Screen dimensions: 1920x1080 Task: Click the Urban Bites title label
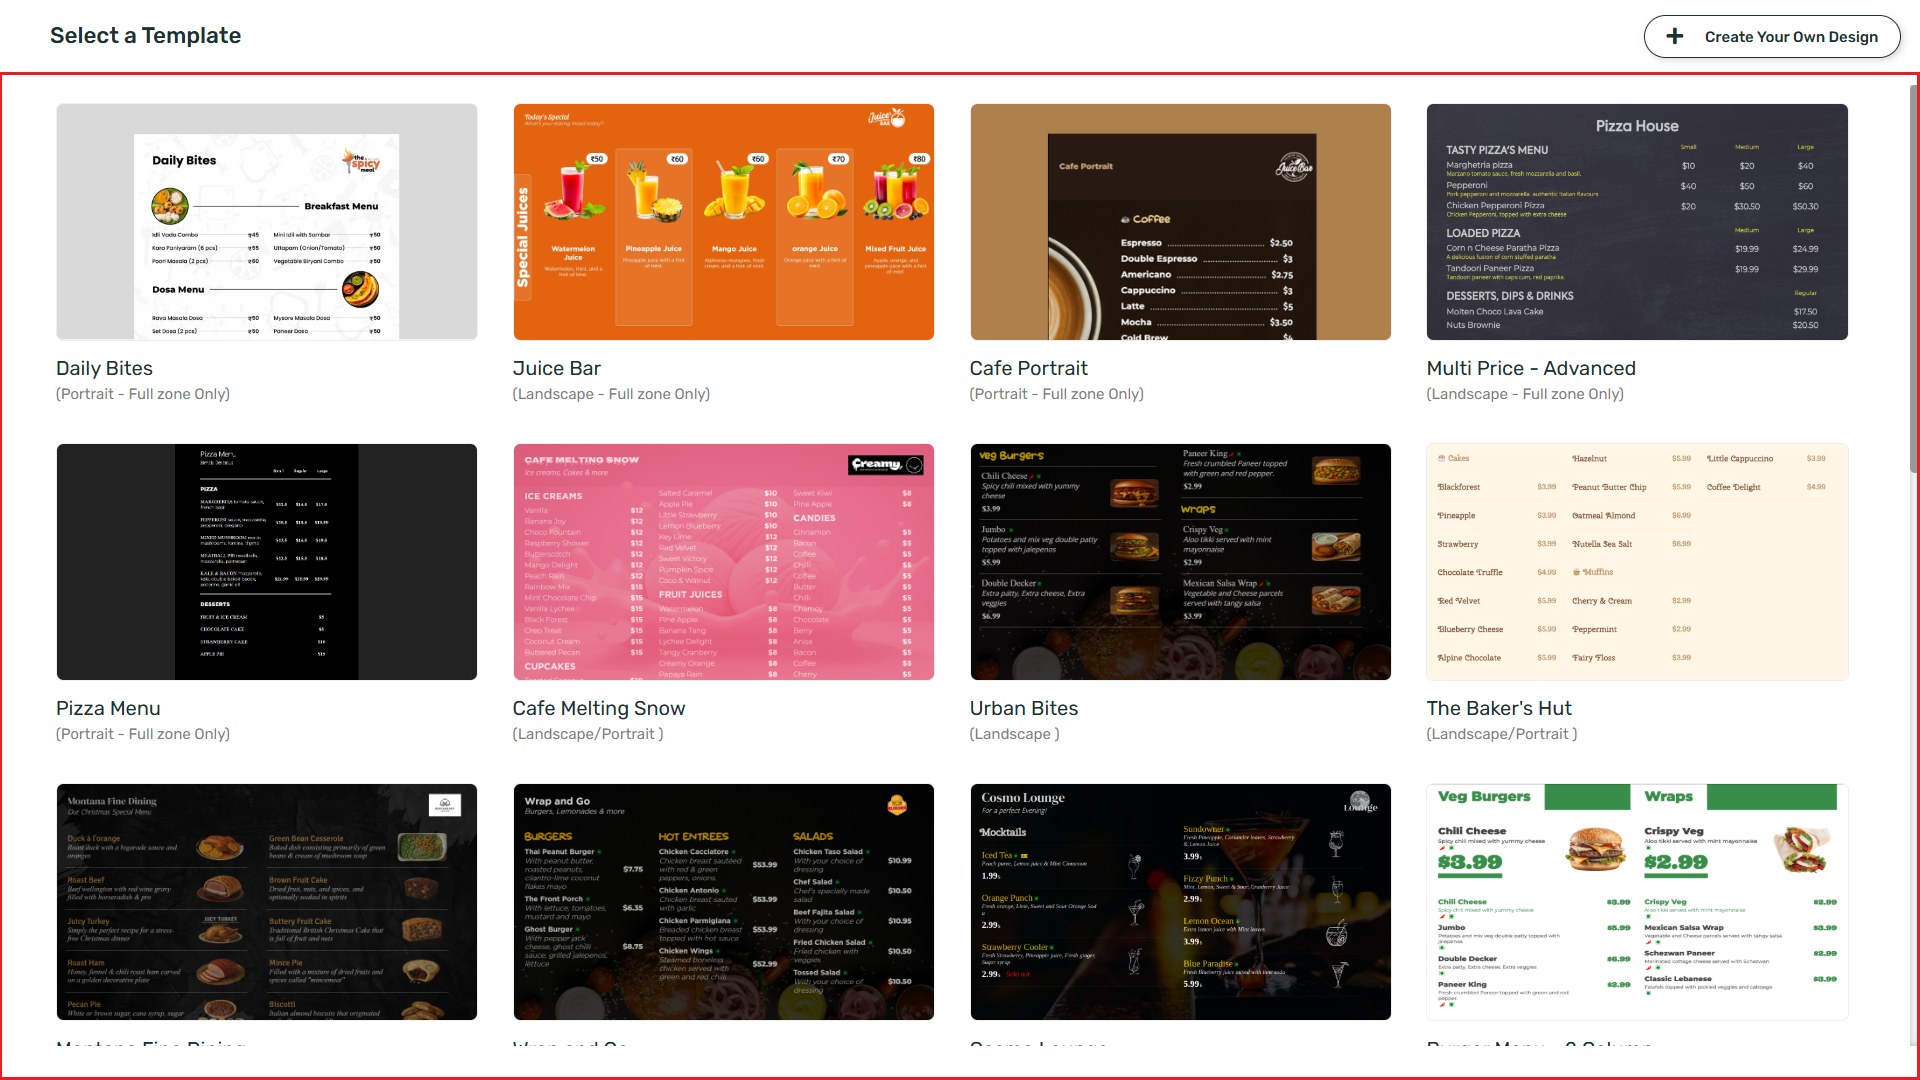click(1024, 708)
